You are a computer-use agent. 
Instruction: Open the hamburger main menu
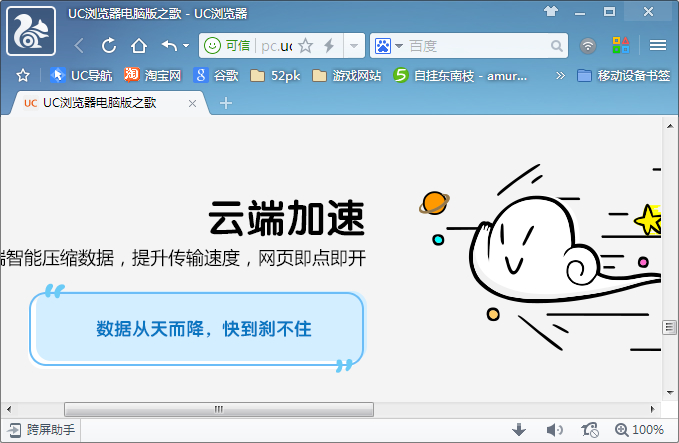[x=657, y=45]
